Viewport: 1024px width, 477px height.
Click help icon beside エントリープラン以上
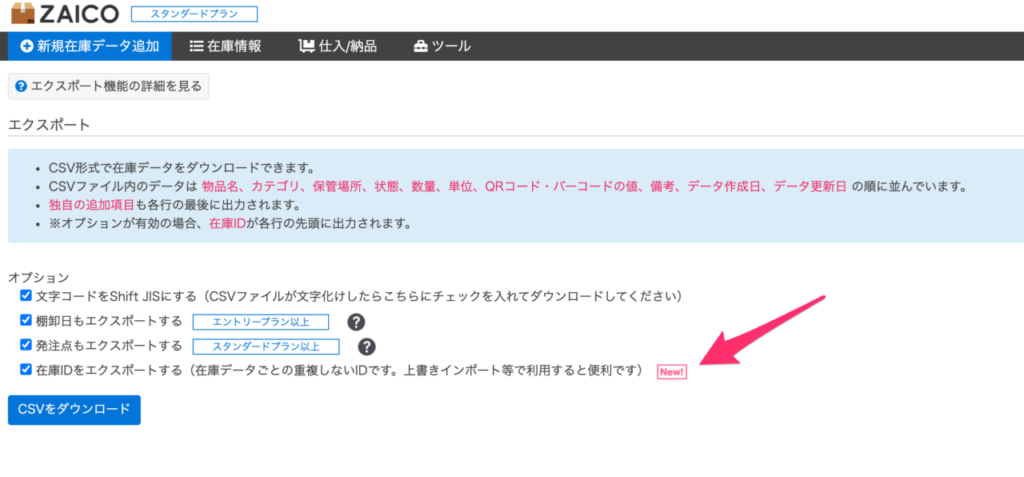click(355, 321)
